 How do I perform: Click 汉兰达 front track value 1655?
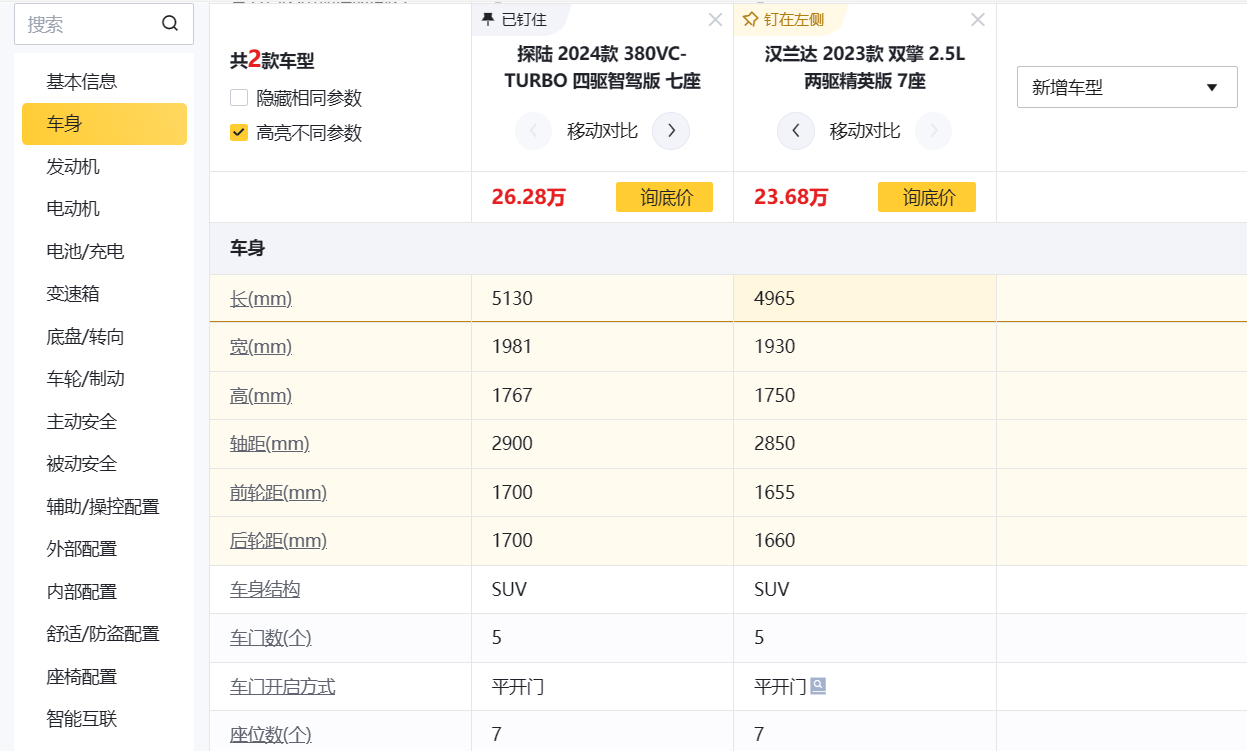(775, 492)
